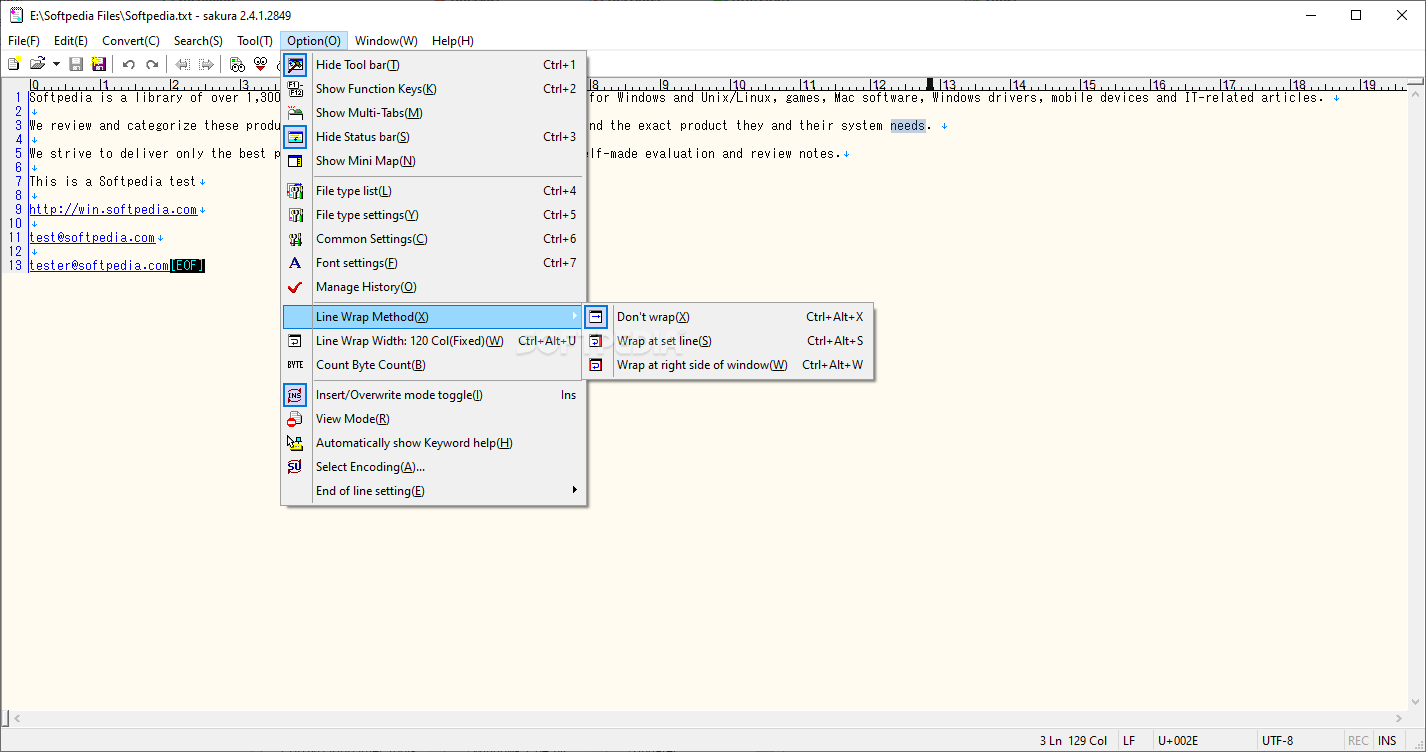Open Find via binoculars toolbar icon
This screenshot has height=752, width=1426.
(x=237, y=64)
